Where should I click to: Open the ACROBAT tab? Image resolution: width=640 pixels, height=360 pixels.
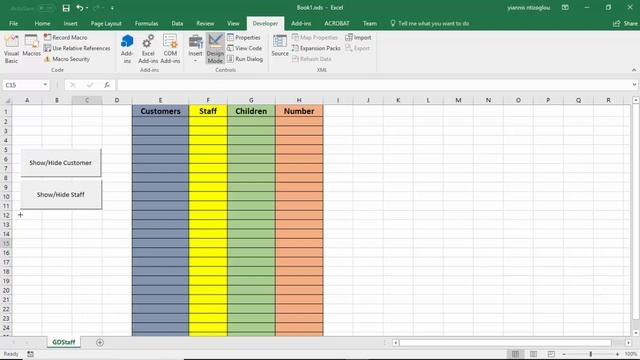pos(337,24)
